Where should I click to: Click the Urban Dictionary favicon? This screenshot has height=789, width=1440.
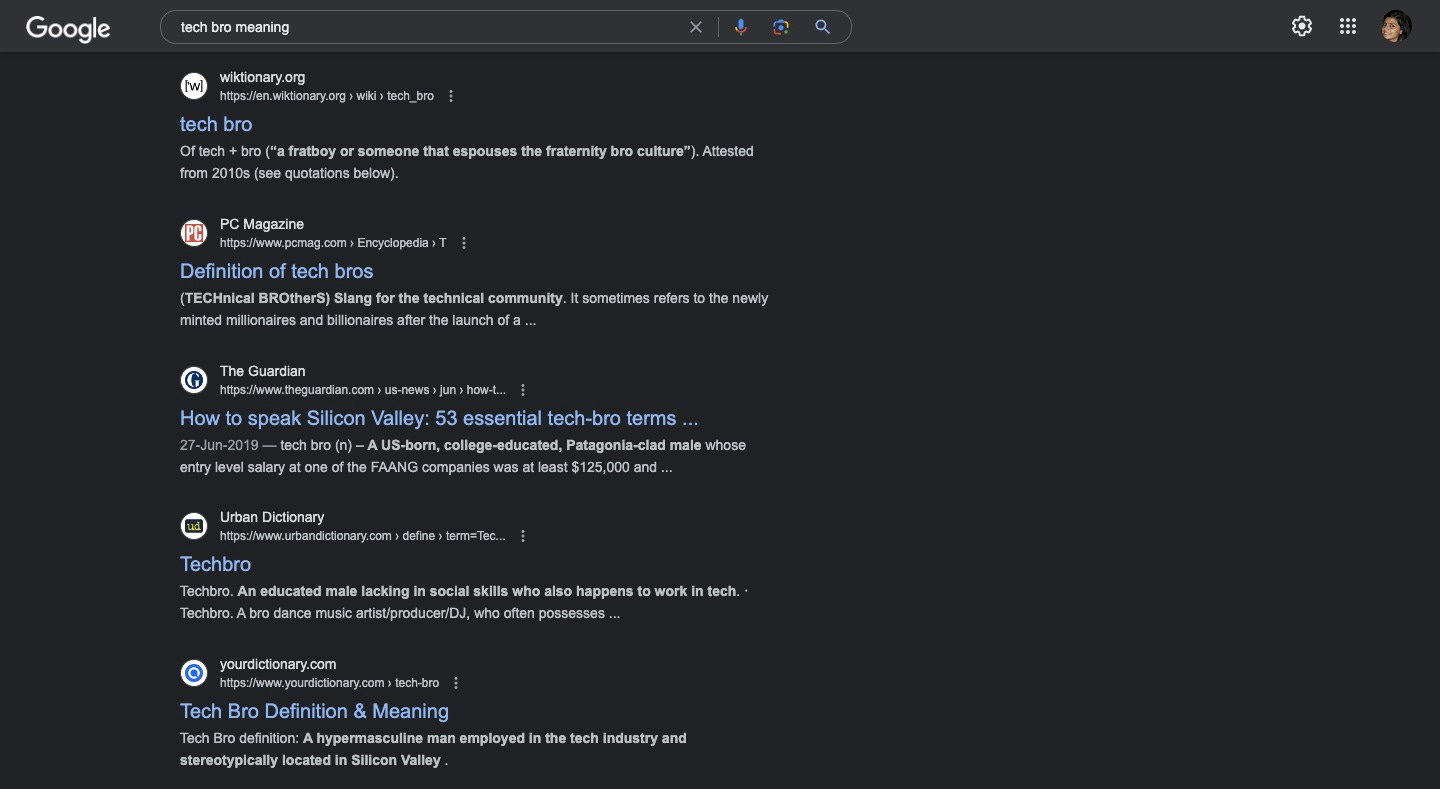194,526
